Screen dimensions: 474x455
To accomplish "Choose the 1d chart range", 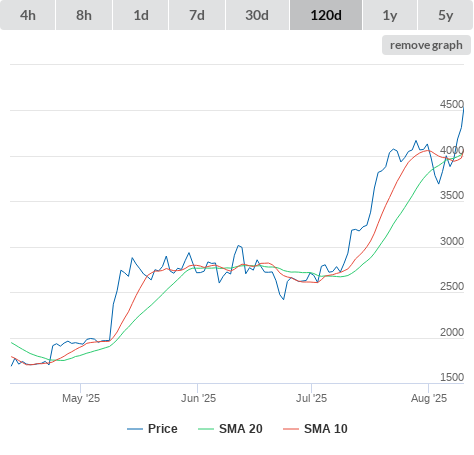I will (x=141, y=15).
